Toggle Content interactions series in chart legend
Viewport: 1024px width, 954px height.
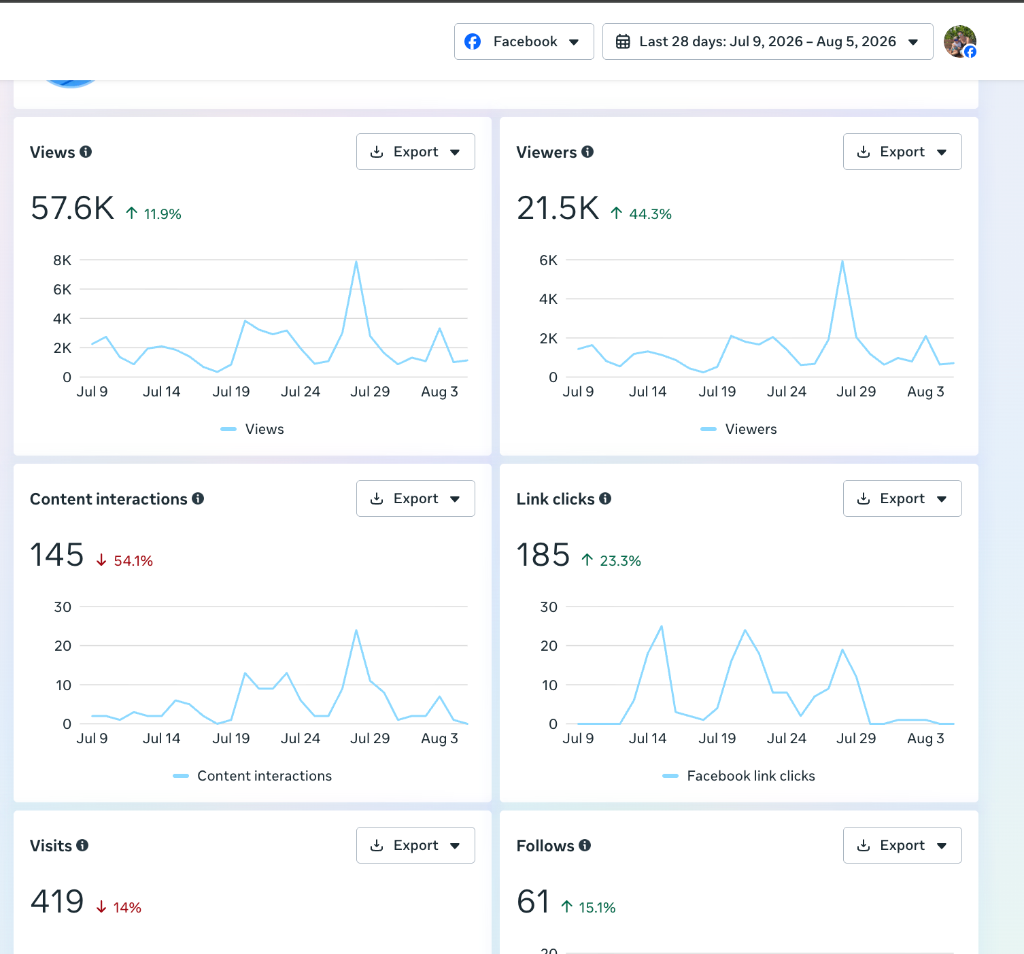pyautogui.click(x=253, y=776)
